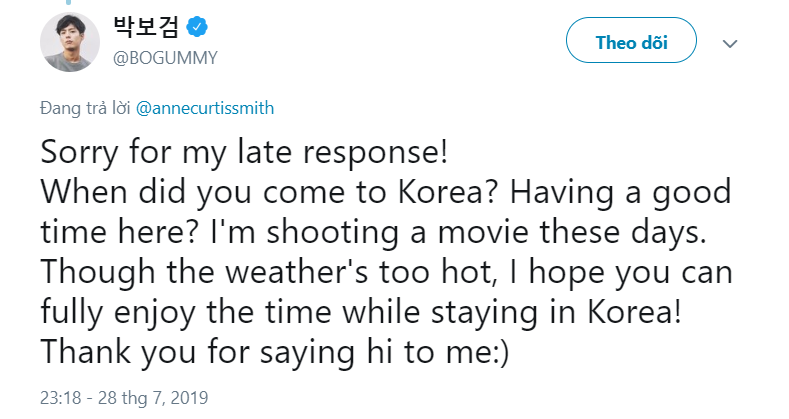Image resolution: width=789 pixels, height=419 pixels.
Task: Click the "Đang trả lời" label
Action: [85, 107]
